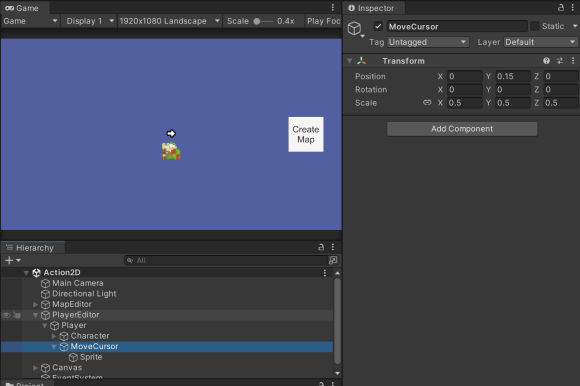This screenshot has width=580, height=386.
Task: Collapse the MoveCursor object
Action: 54,347
